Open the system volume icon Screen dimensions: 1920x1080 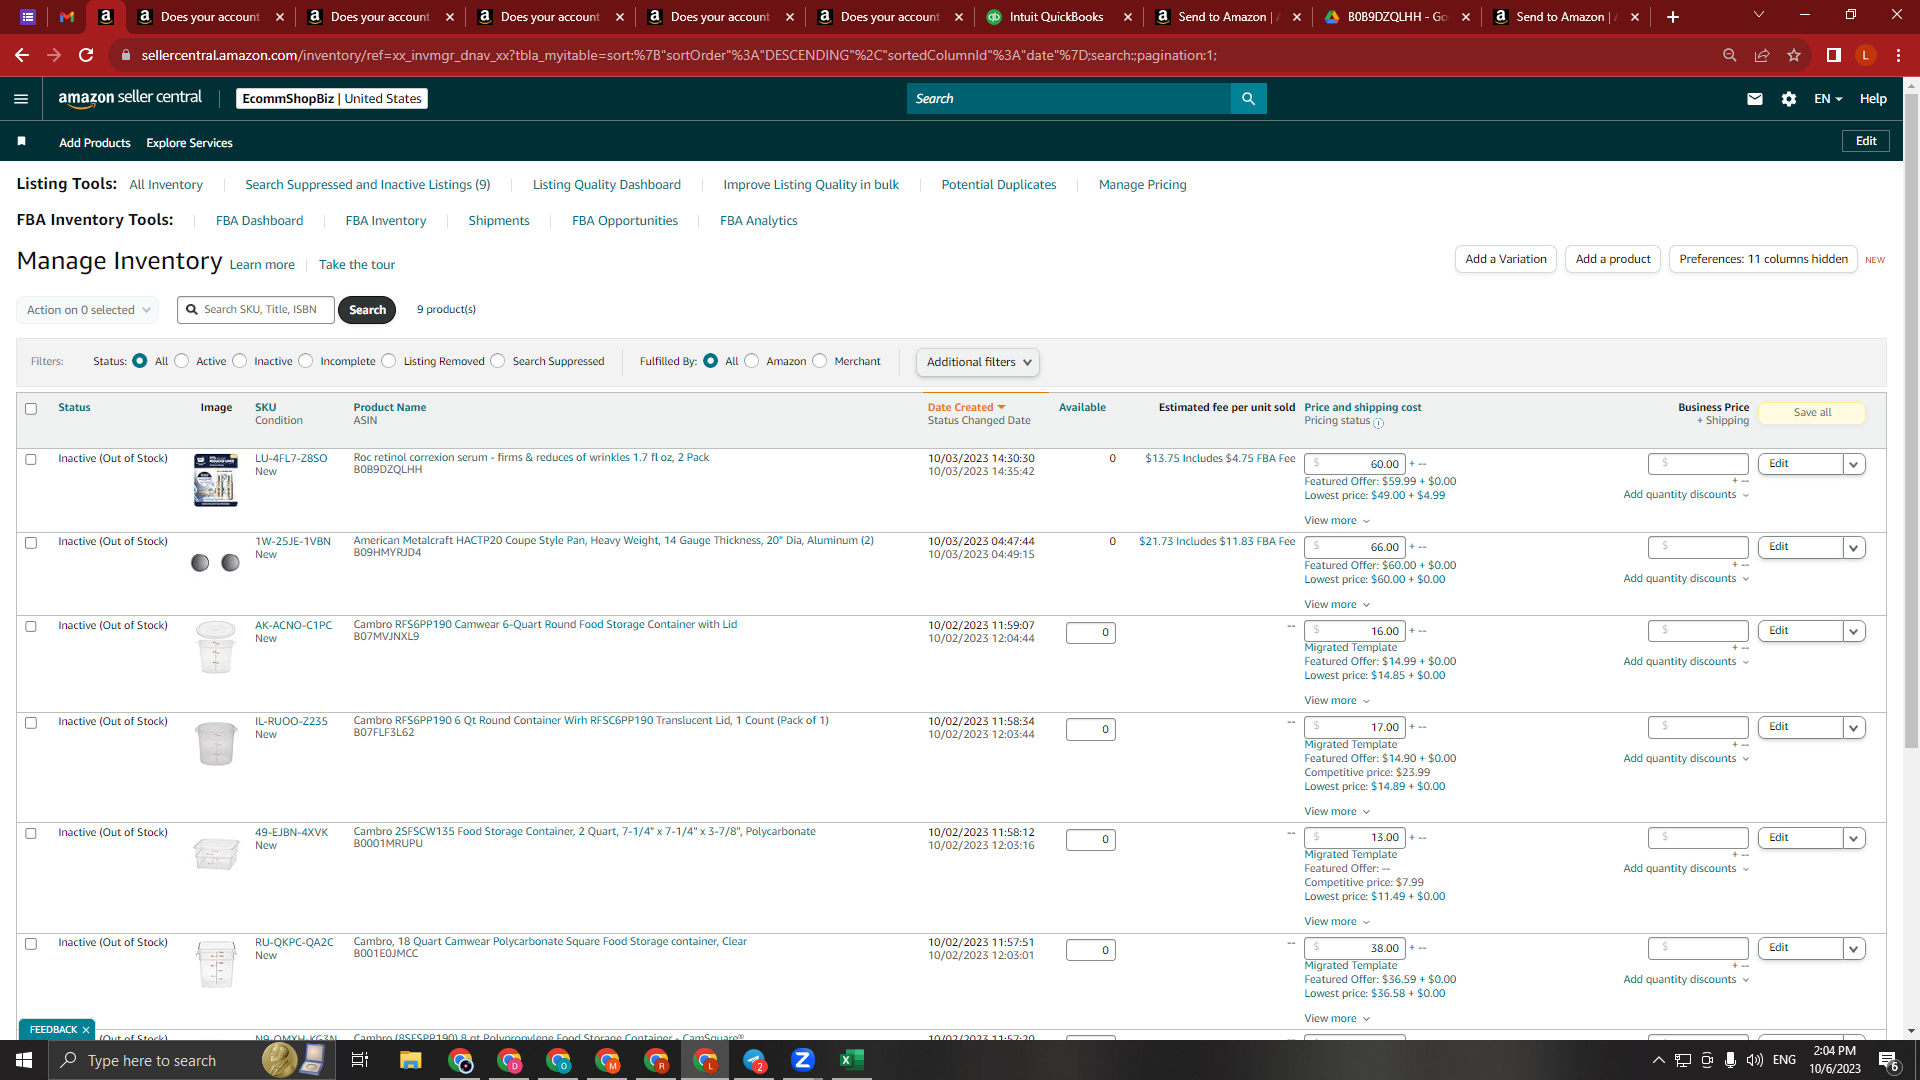point(1755,1060)
